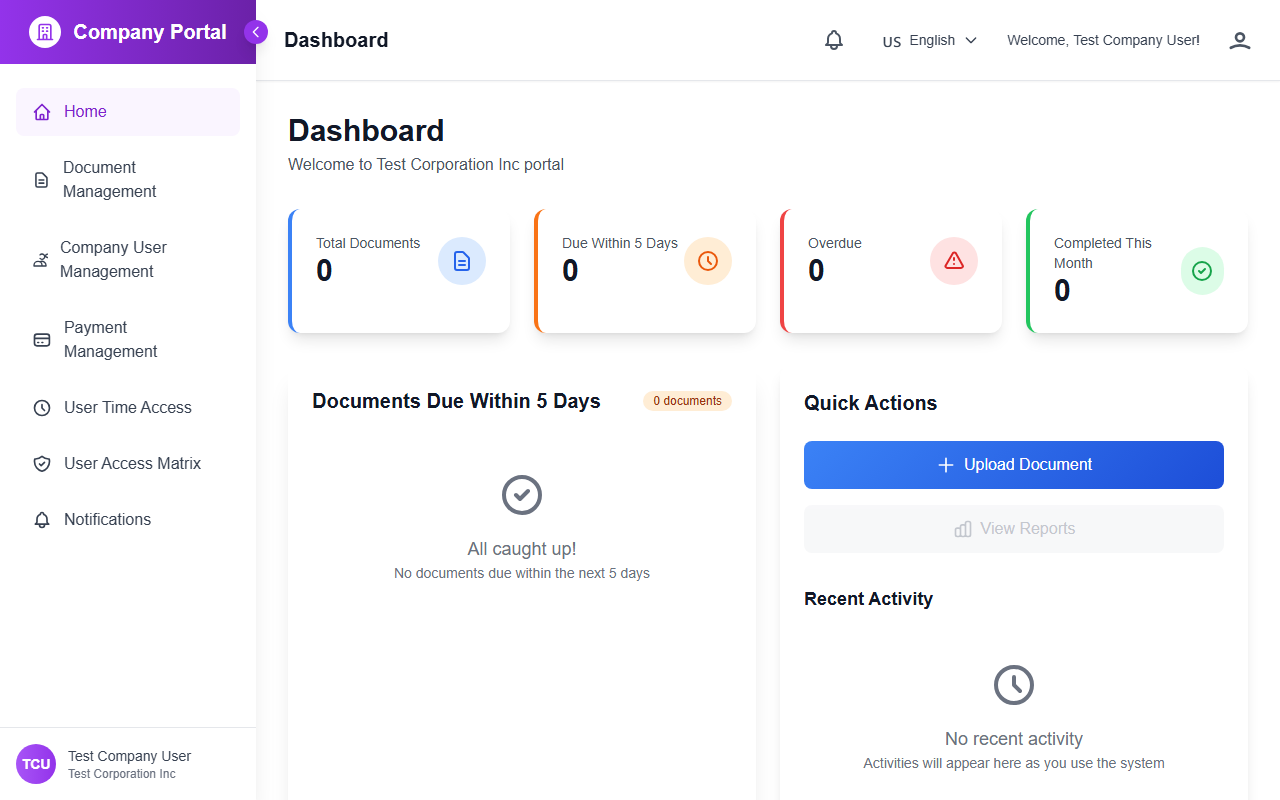Click the Overdue warning triangle icon
This screenshot has height=800, width=1280.
(953, 260)
